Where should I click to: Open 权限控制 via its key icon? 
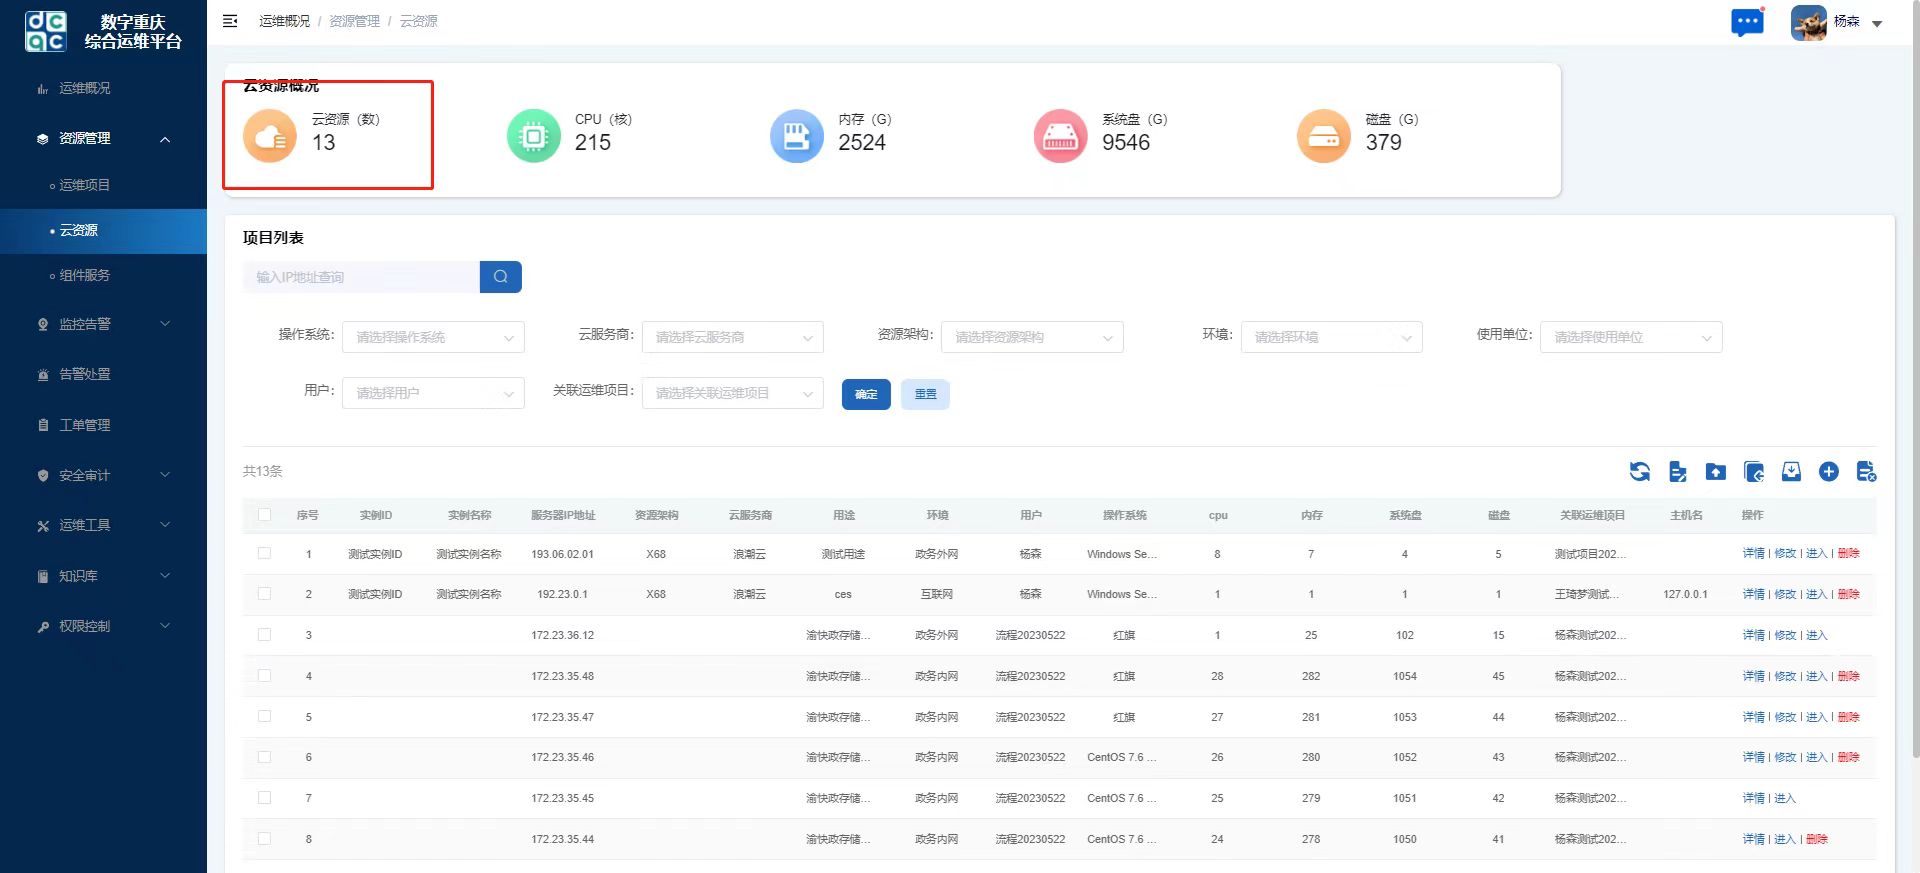click(43, 627)
